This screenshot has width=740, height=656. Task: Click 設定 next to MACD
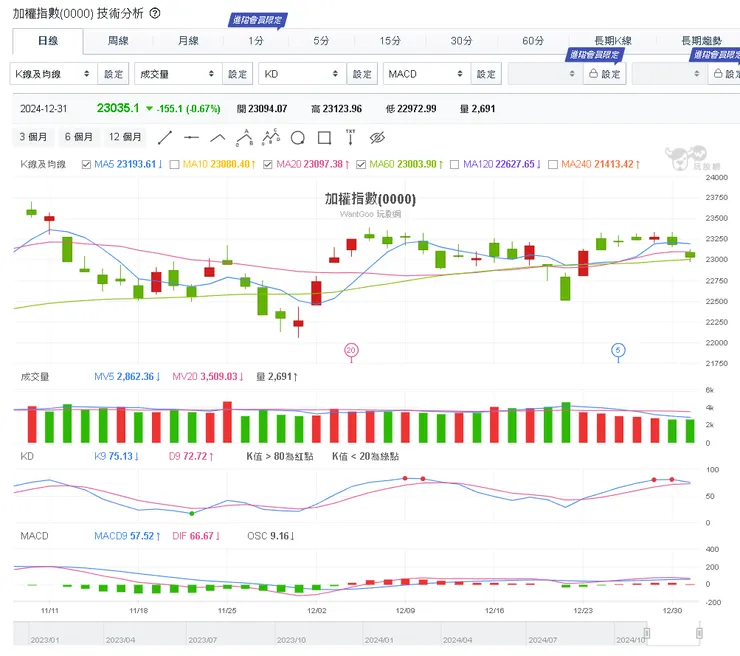point(486,74)
